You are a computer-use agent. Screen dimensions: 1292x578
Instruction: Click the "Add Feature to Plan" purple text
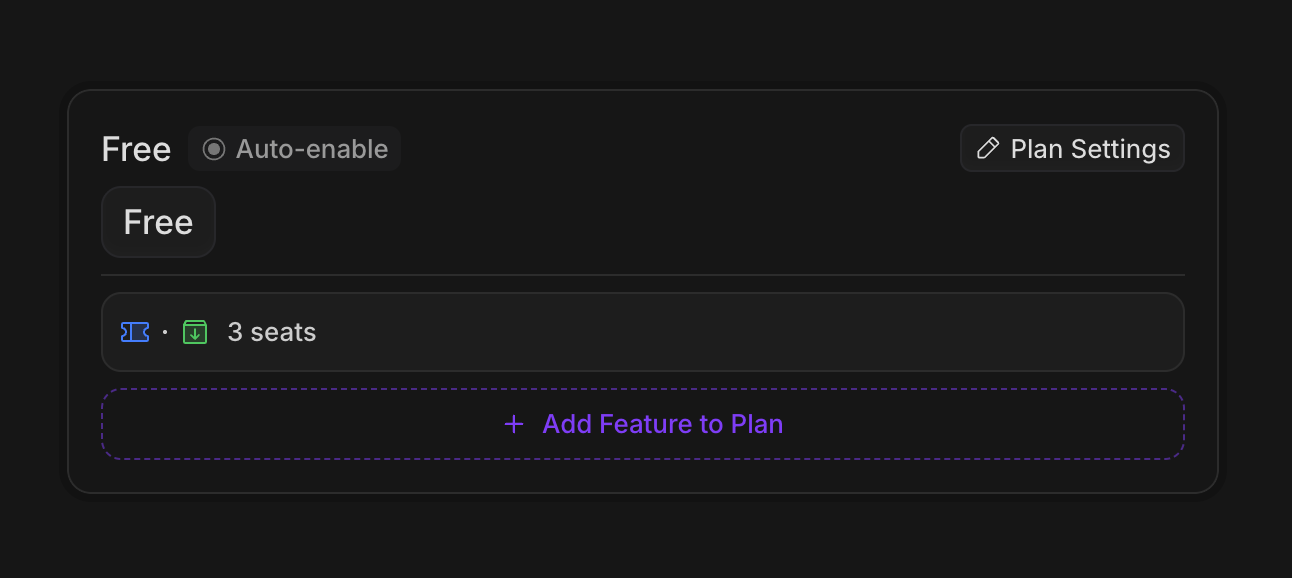click(662, 424)
